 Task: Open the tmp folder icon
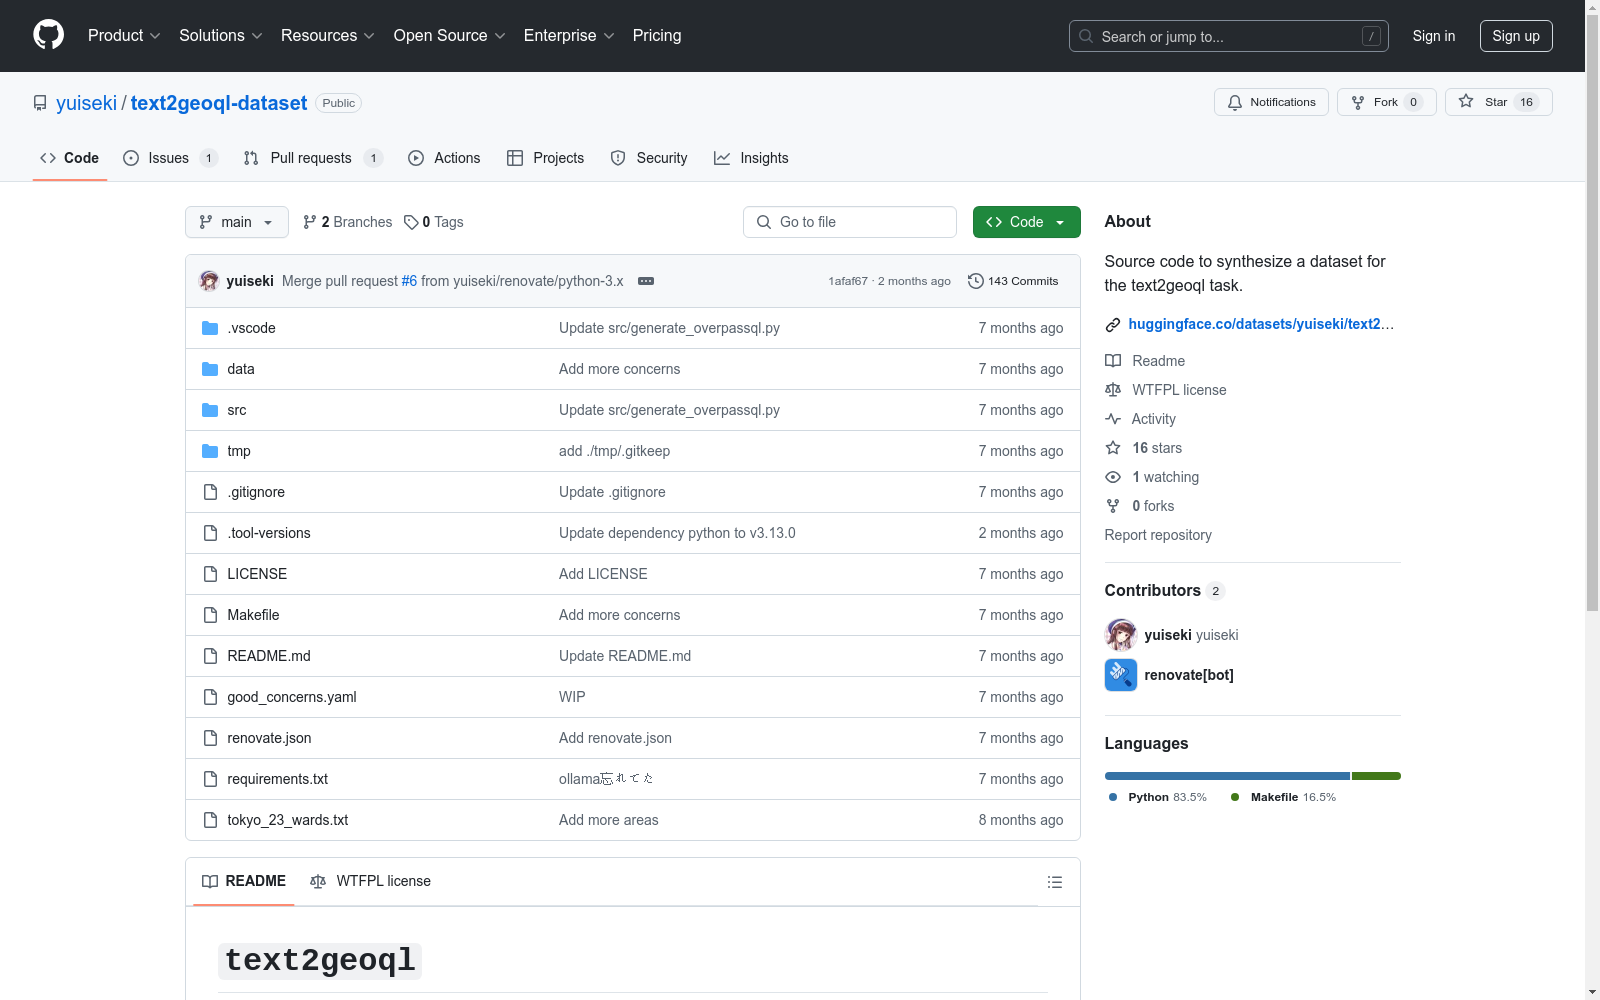click(210, 451)
